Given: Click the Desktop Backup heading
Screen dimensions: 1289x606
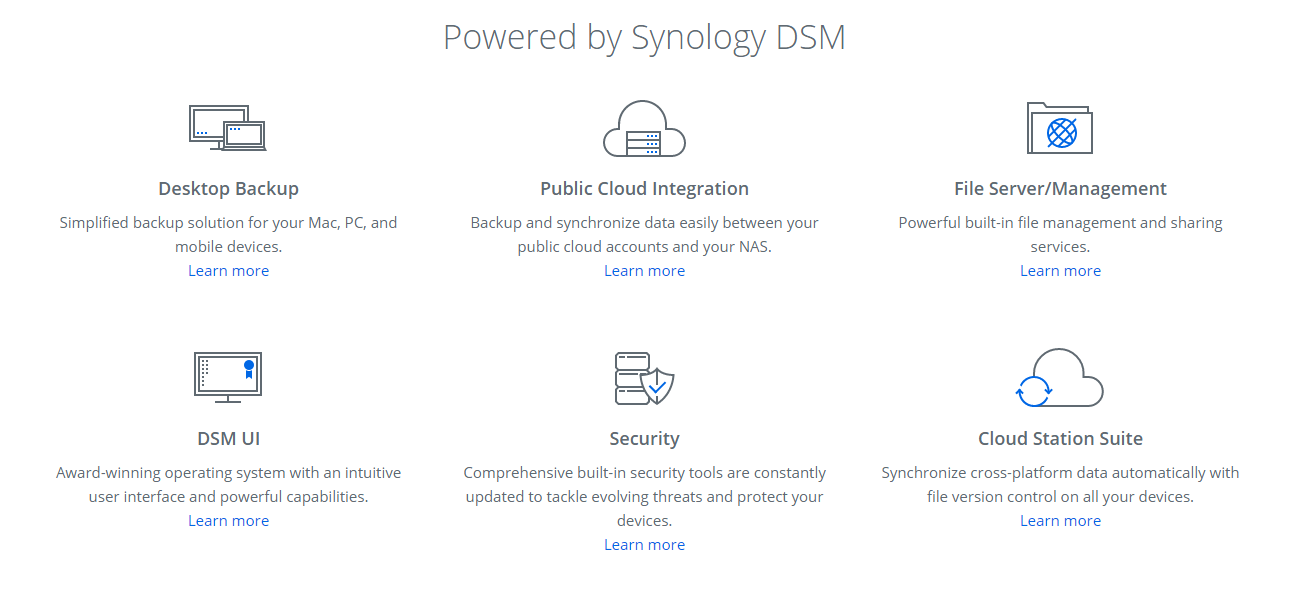Looking at the screenshot, I should coord(228,189).
